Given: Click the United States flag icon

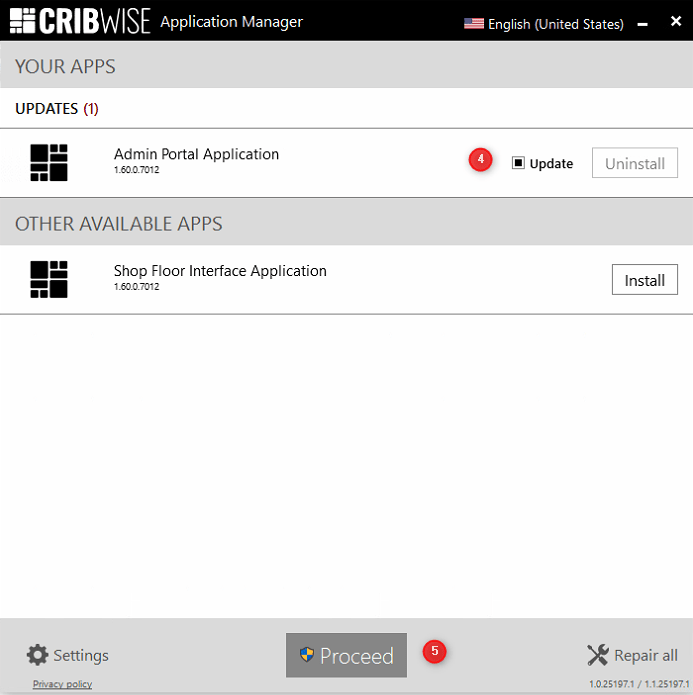Looking at the screenshot, I should coord(473,24).
